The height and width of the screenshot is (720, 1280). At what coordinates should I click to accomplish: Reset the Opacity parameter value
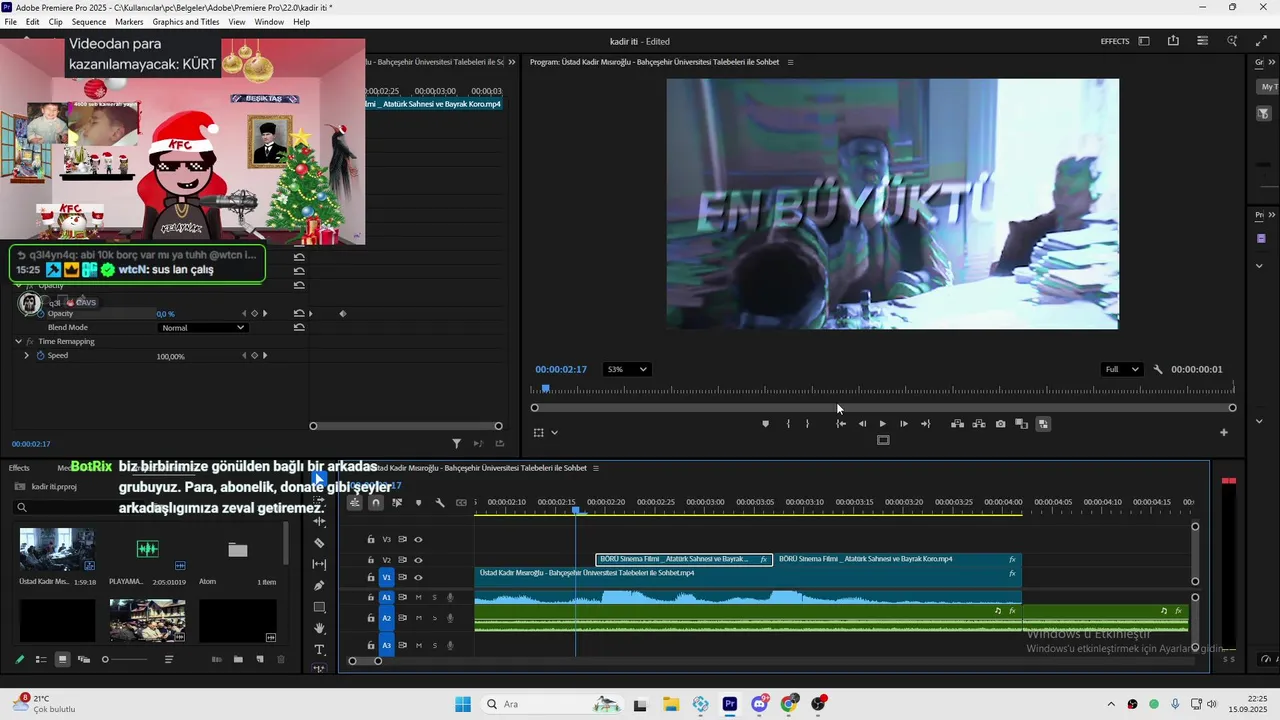(299, 313)
